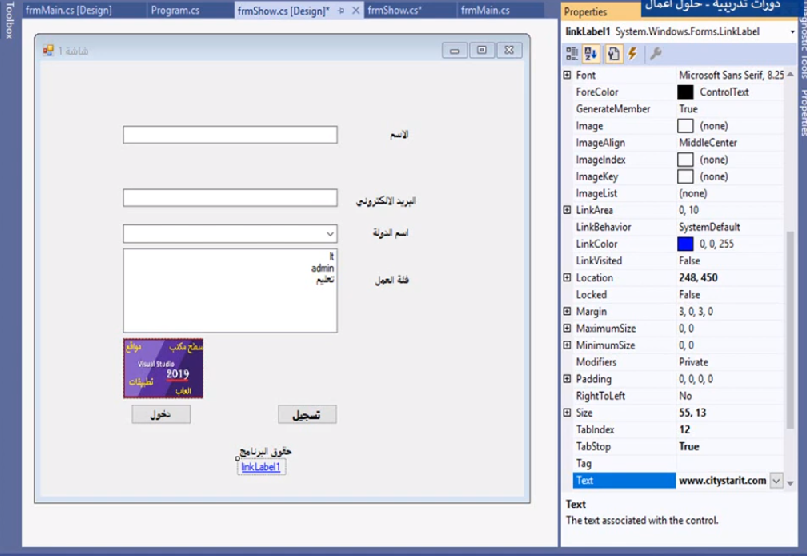Select the Properties page icon
Image resolution: width=807 pixels, height=556 pixels.
pyautogui.click(x=612, y=54)
